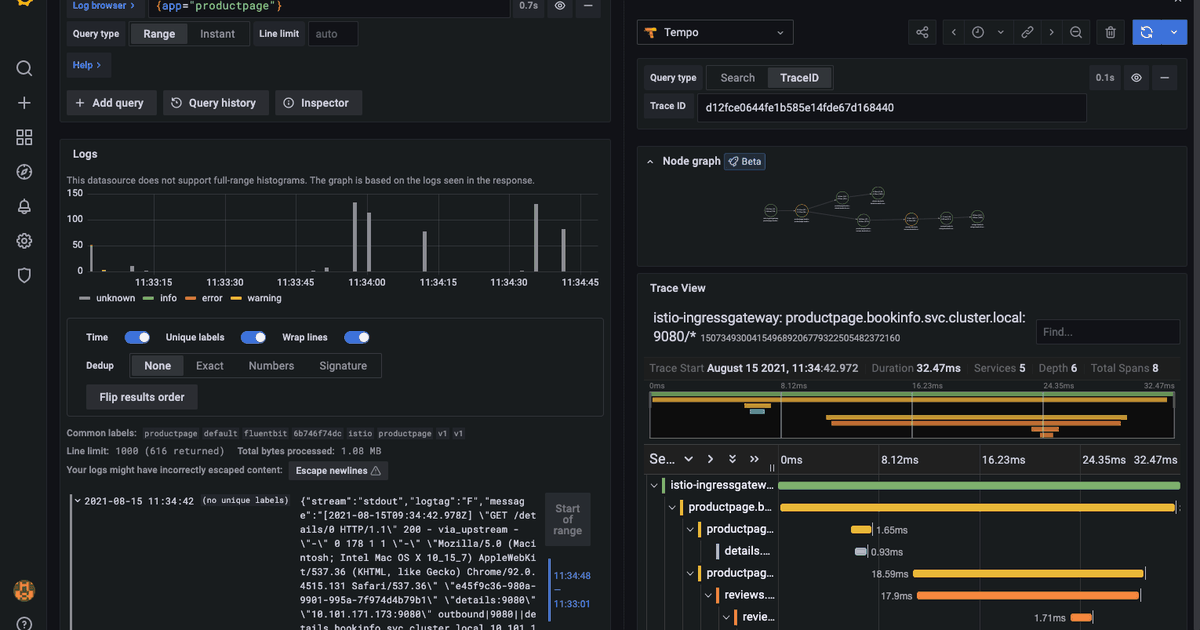Image resolution: width=1200 pixels, height=630 pixels.
Task: Select Numbers dedup option
Action: pos(272,366)
